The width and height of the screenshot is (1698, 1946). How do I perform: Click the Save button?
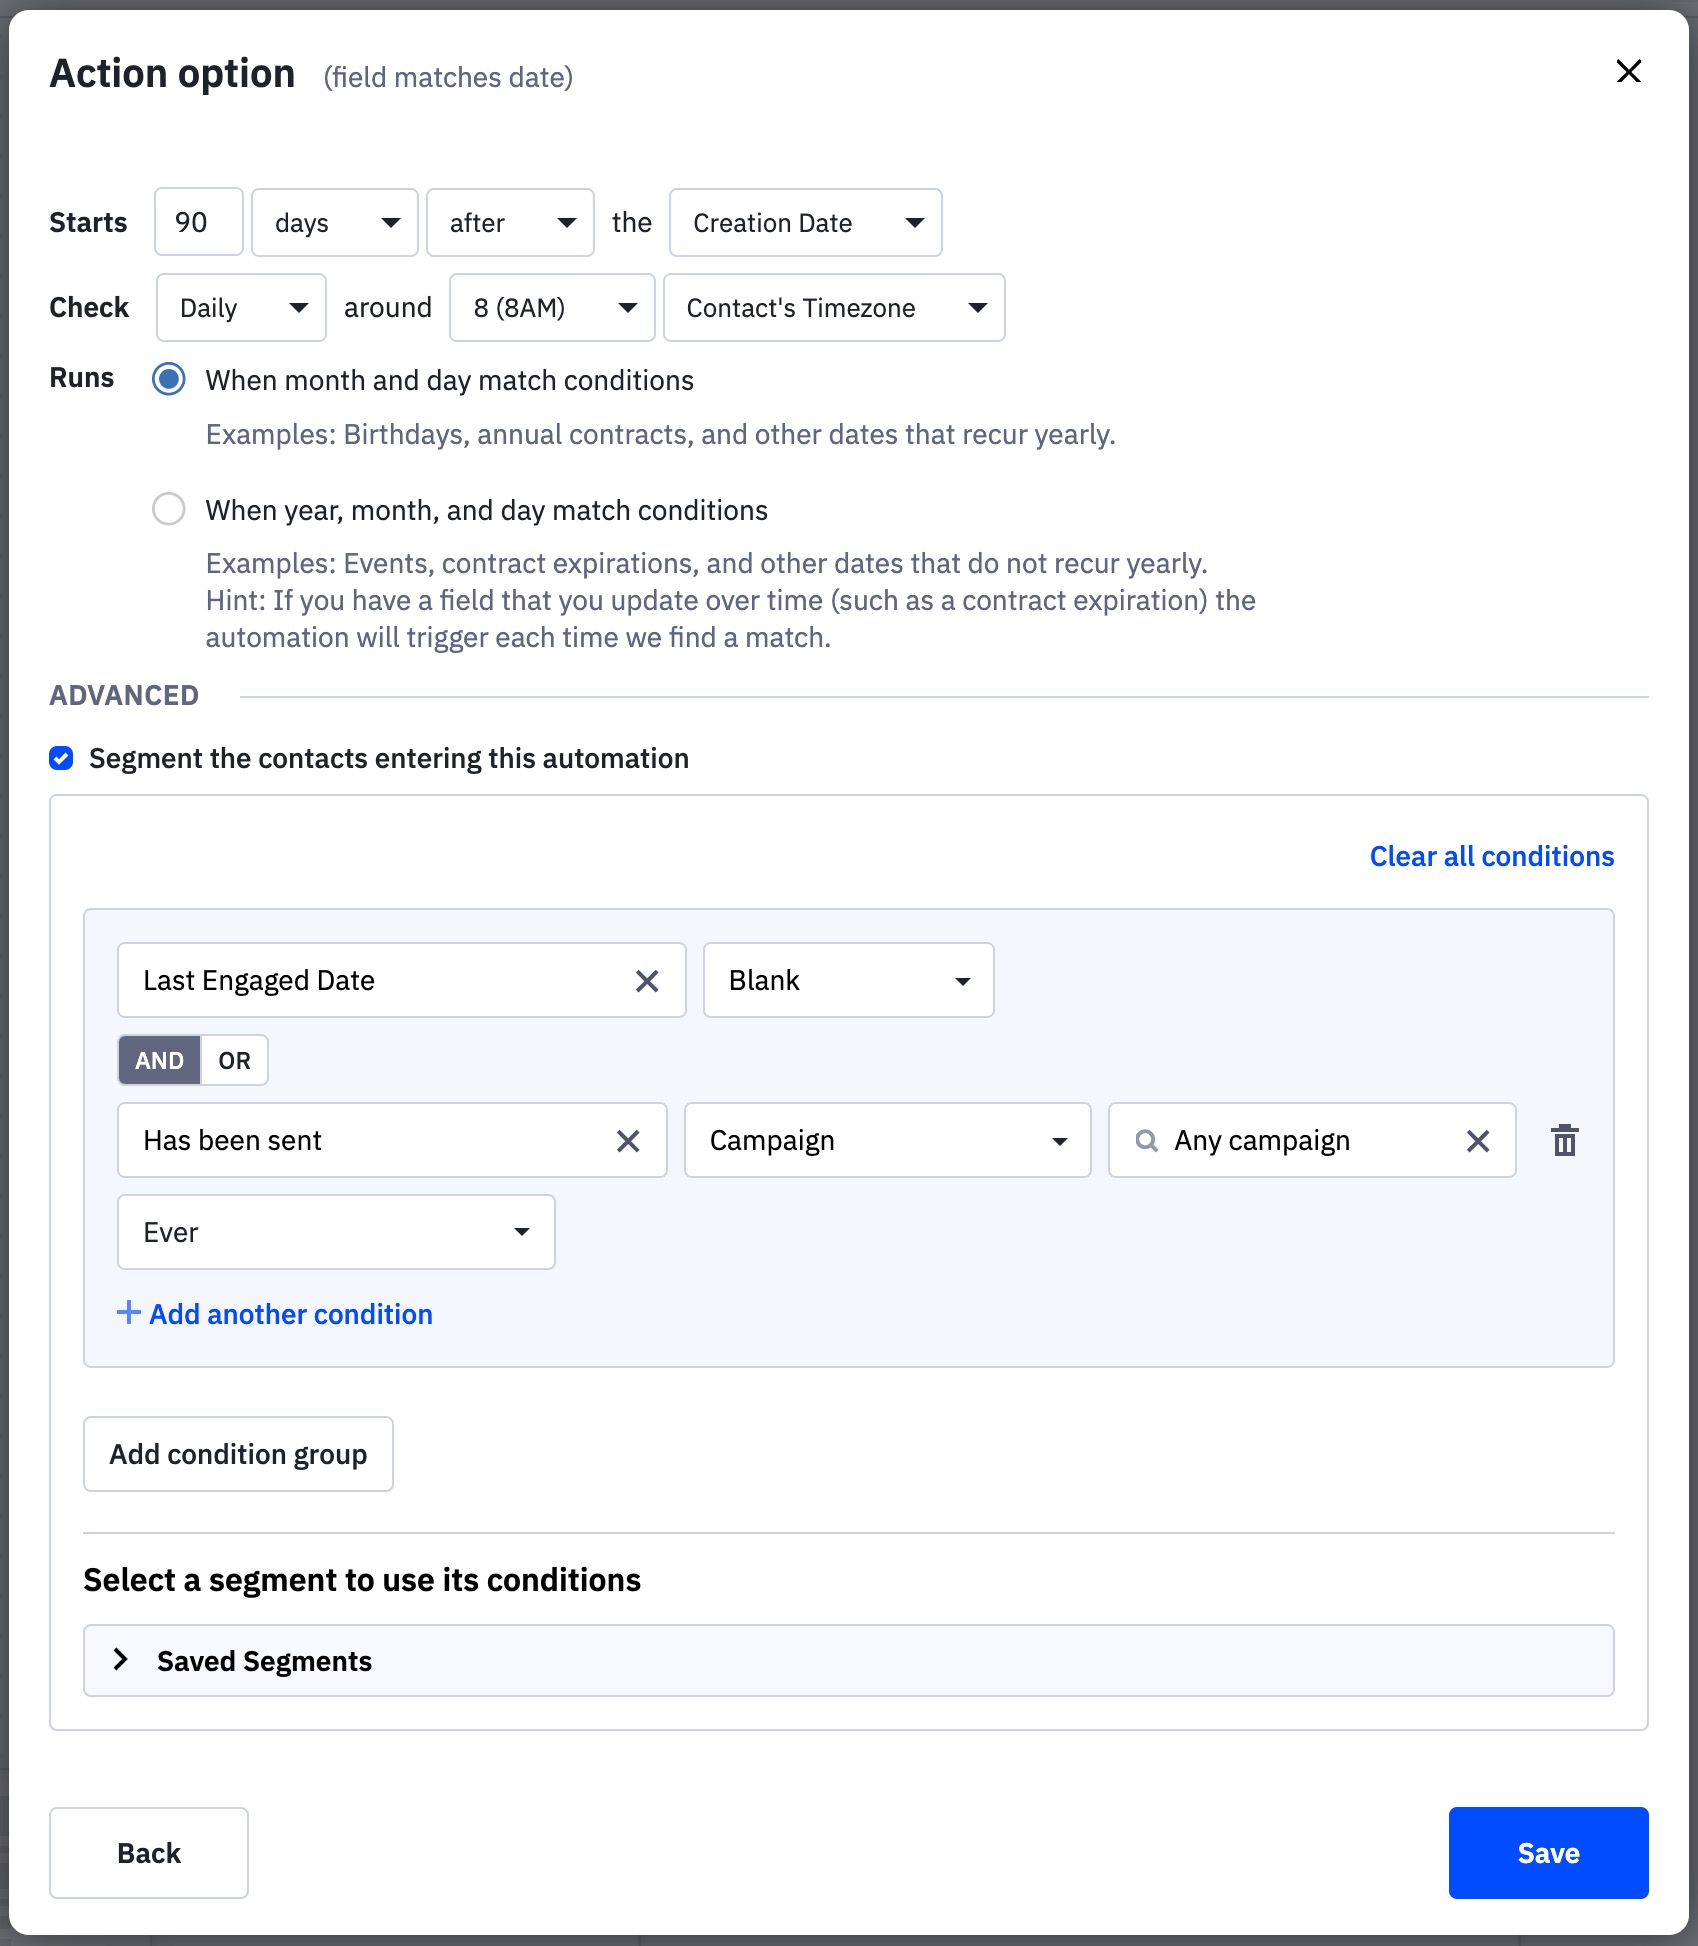click(x=1547, y=1853)
